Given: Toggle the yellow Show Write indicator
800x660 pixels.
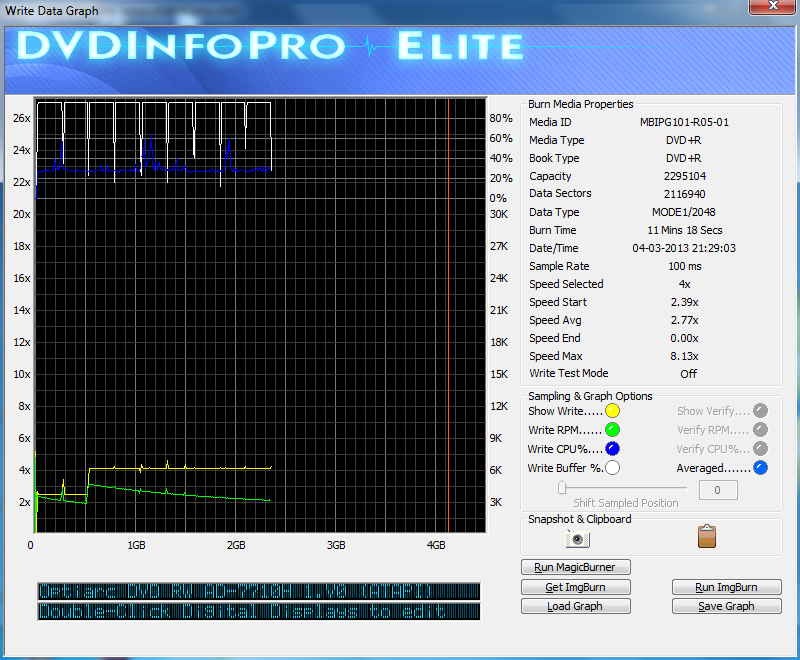Looking at the screenshot, I should tap(612, 411).
